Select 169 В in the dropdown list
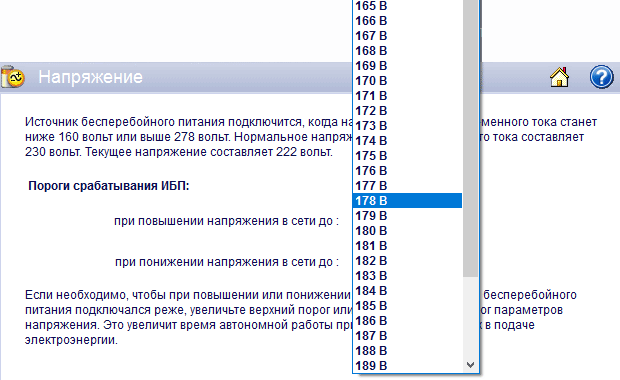Screen dimensions: 620x380 click(x=407, y=66)
